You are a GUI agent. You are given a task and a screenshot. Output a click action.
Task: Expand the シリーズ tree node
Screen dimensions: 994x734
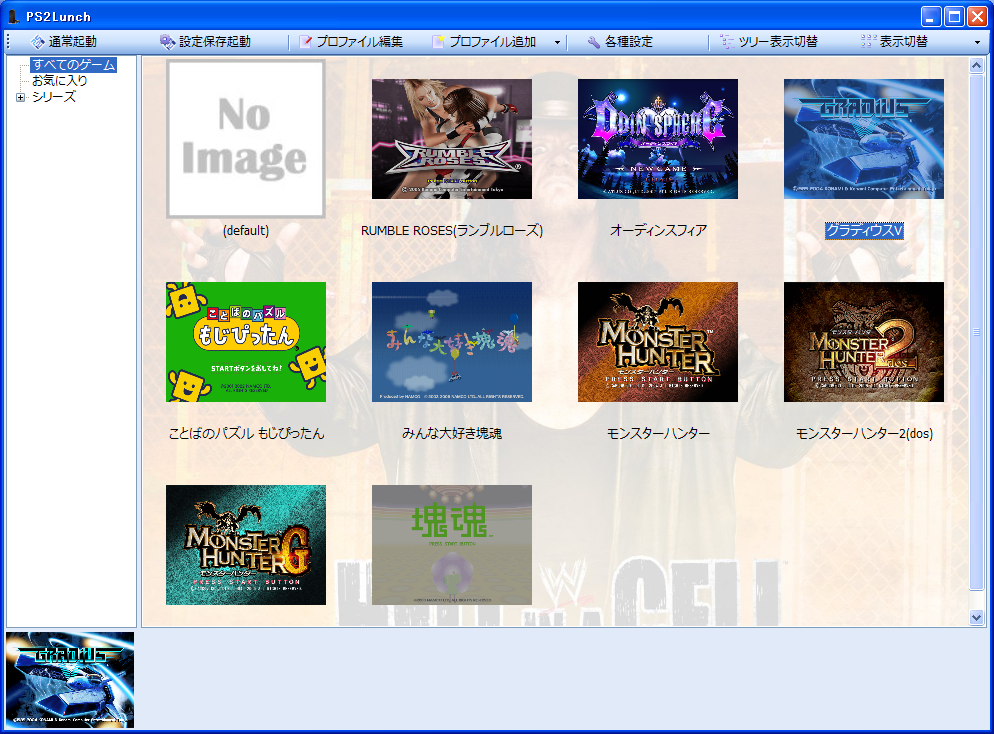pyautogui.click(x=20, y=98)
